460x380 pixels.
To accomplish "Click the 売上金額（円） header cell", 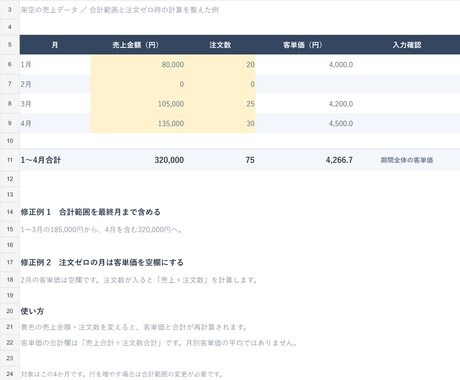I will coord(137,45).
